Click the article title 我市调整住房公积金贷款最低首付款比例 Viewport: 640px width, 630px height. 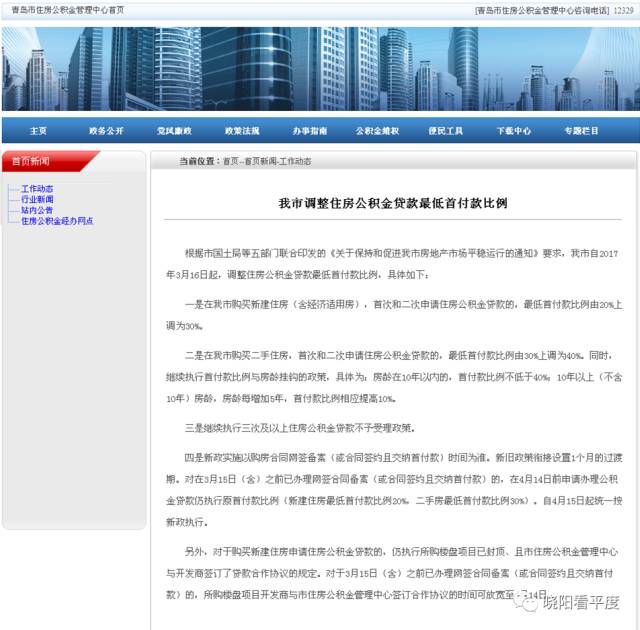point(393,203)
